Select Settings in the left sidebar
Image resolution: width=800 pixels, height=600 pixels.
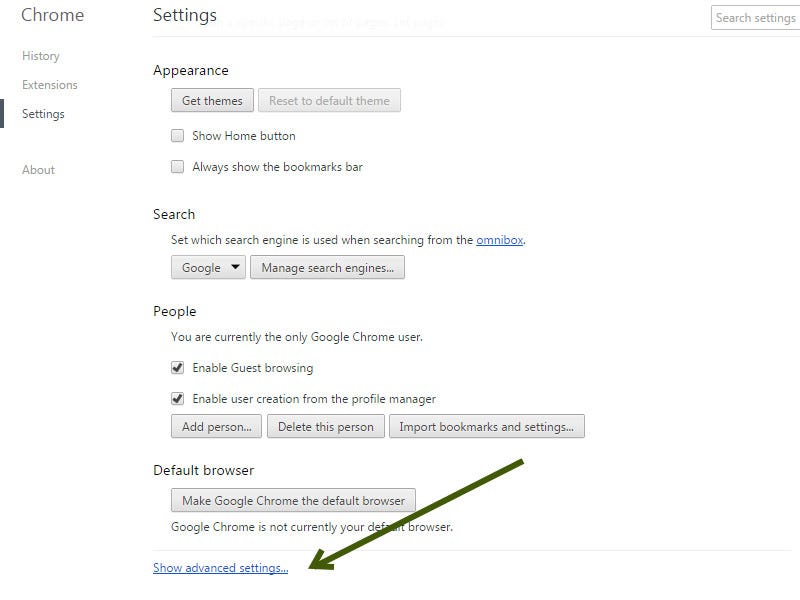point(43,114)
